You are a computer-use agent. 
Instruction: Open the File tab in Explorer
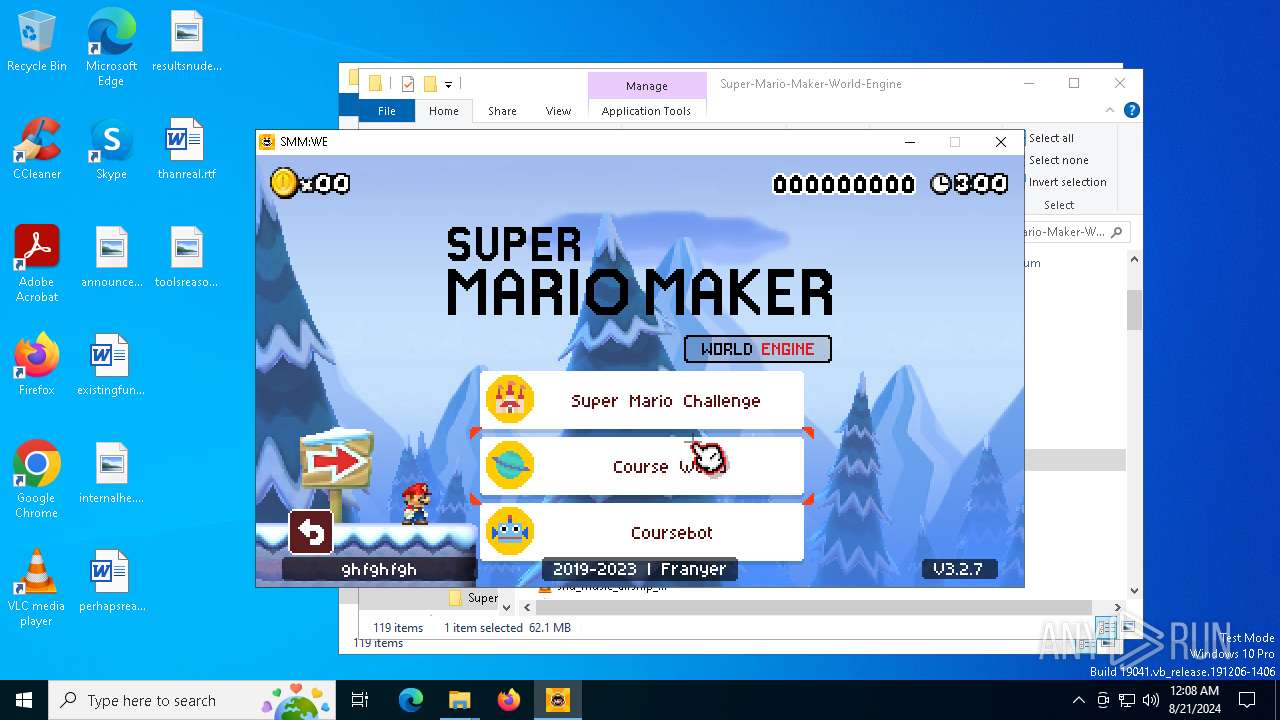387,111
